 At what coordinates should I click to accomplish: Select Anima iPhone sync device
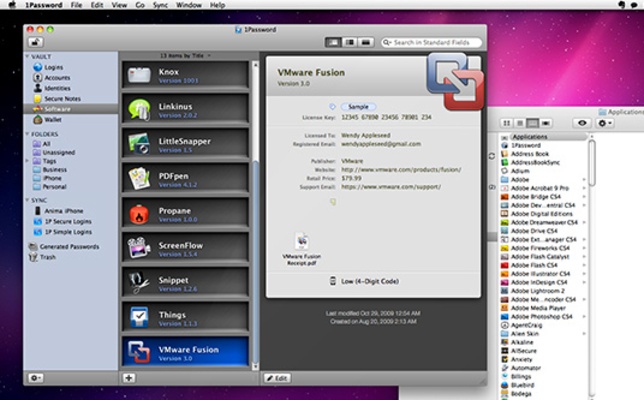59,211
